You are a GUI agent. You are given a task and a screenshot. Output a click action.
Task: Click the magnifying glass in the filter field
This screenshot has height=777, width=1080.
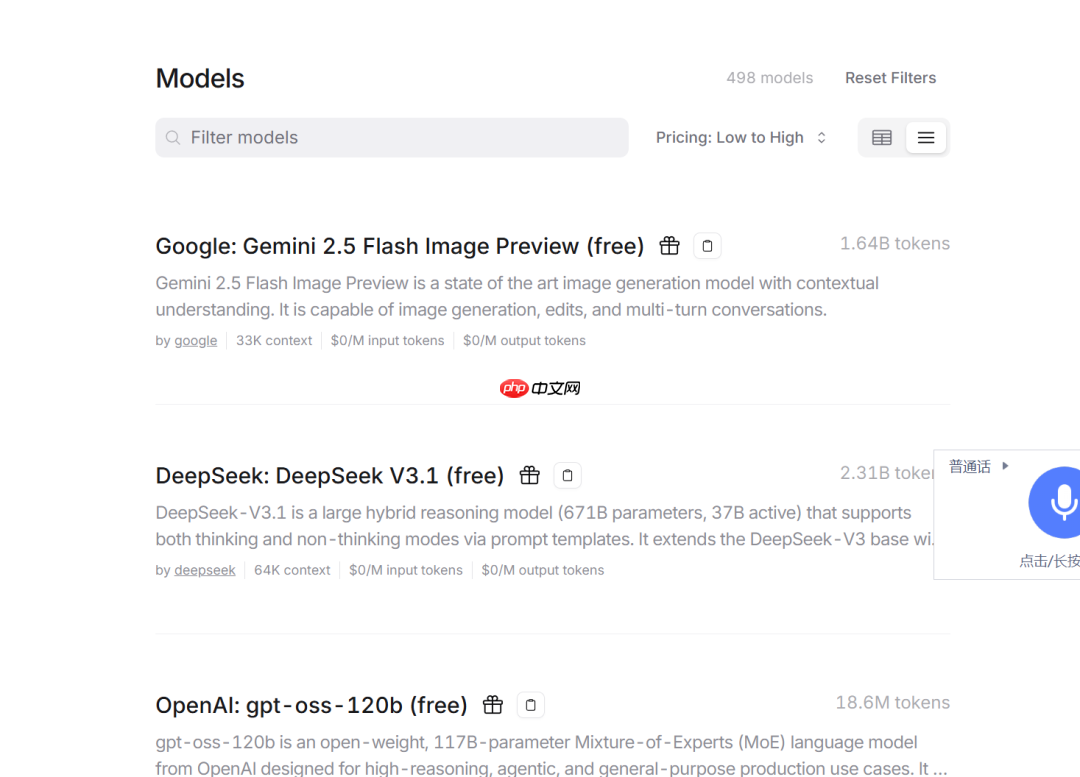tap(172, 137)
